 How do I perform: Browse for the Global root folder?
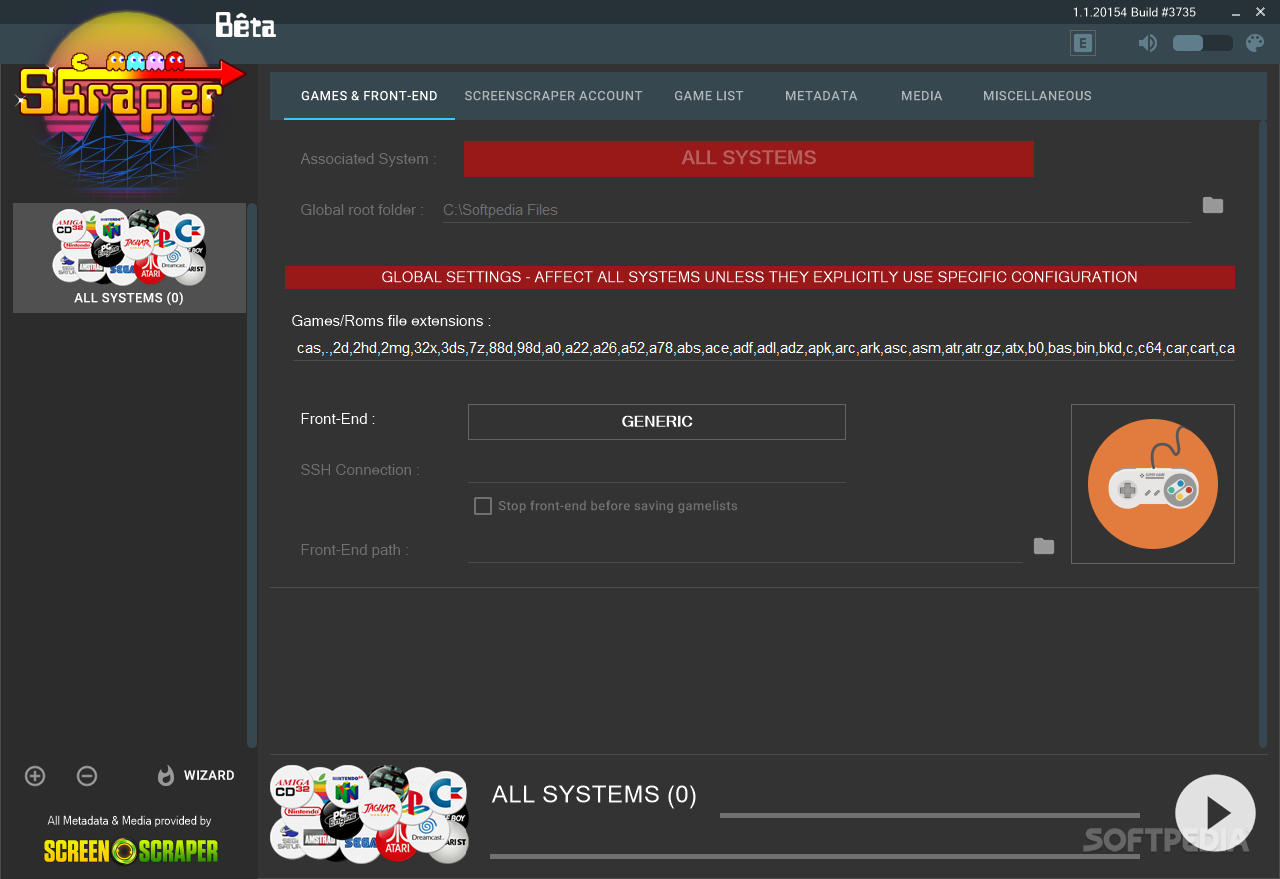click(x=1213, y=206)
